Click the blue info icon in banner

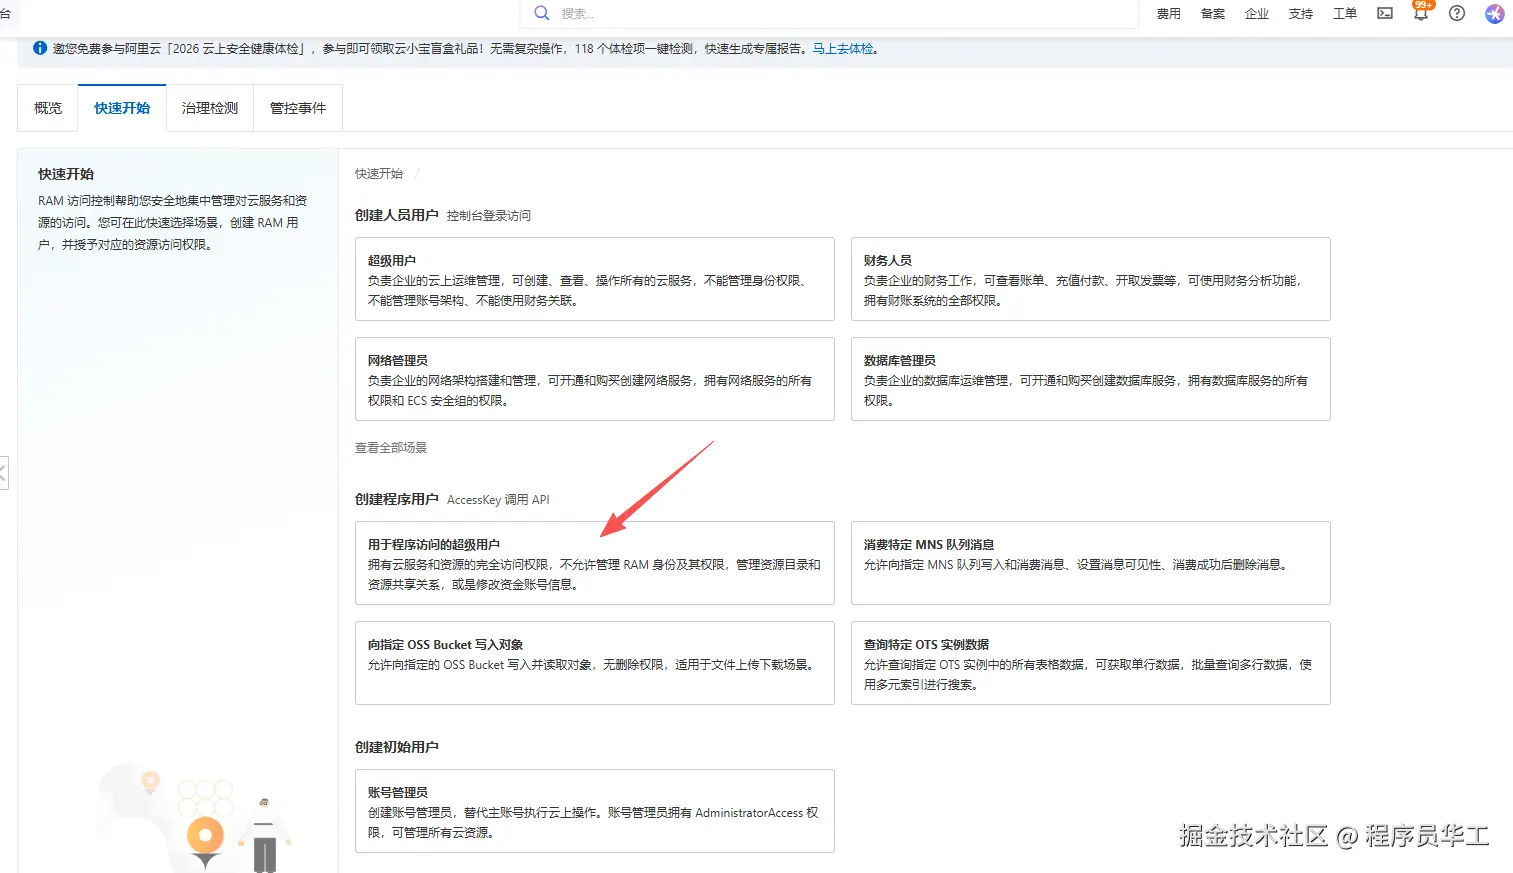40,48
